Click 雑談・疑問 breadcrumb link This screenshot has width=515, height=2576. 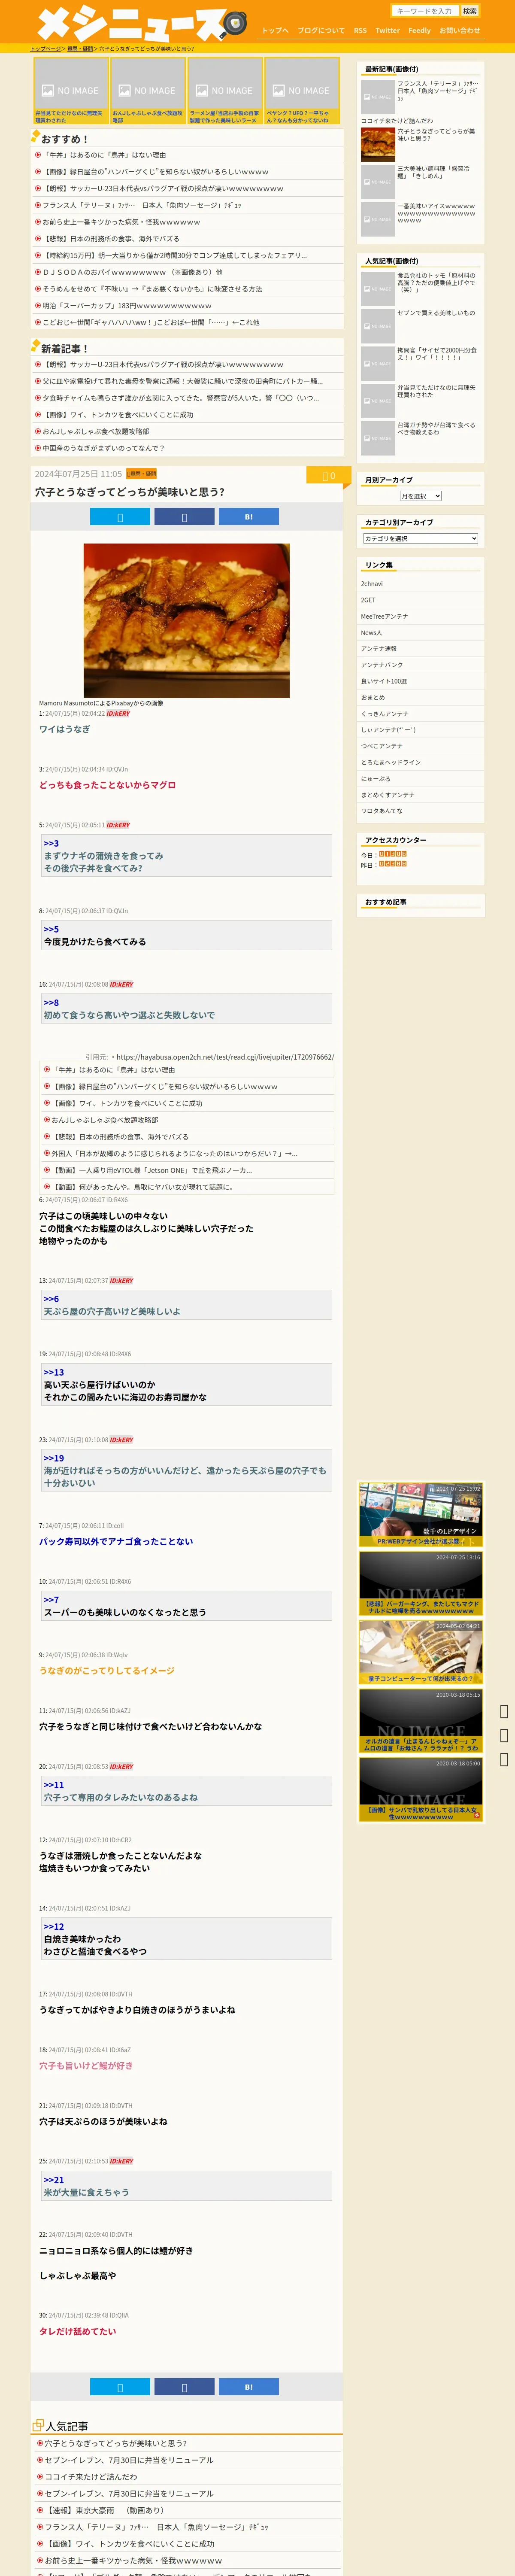click(80, 49)
